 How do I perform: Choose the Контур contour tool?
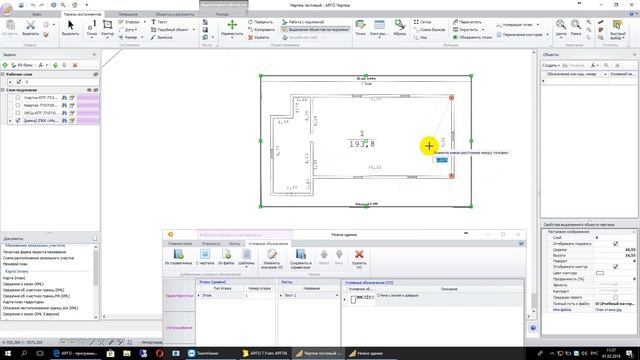(x=107, y=29)
